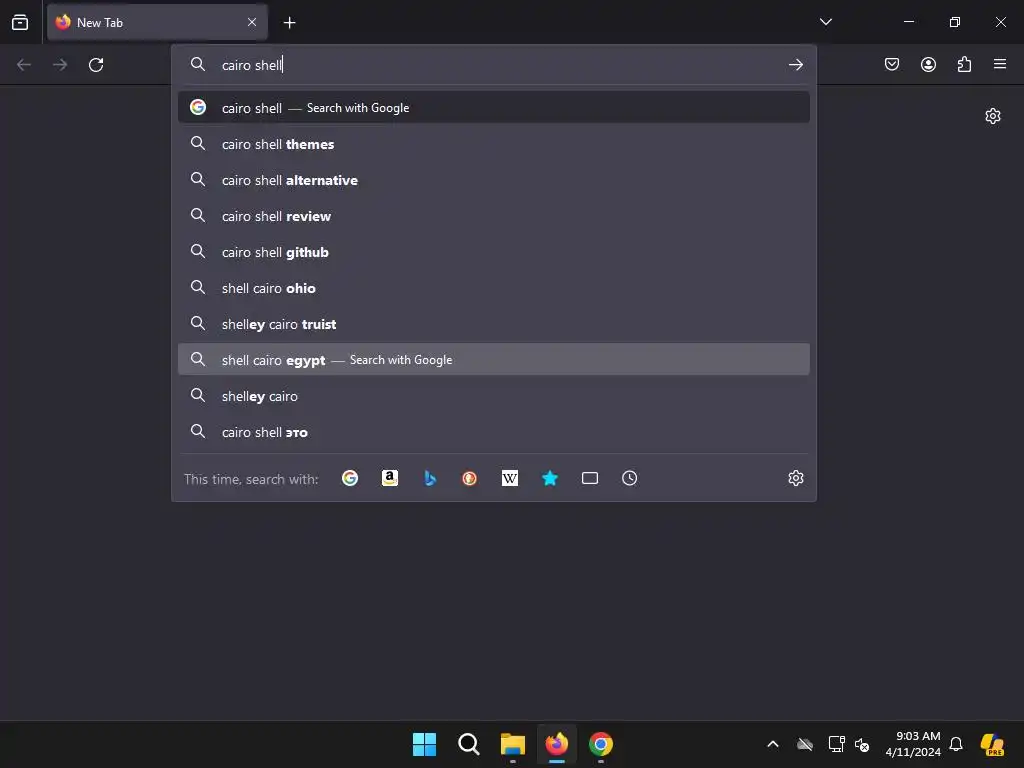The width and height of the screenshot is (1024, 768).
Task: Search open tabs with tab icon
Action: click(590, 479)
